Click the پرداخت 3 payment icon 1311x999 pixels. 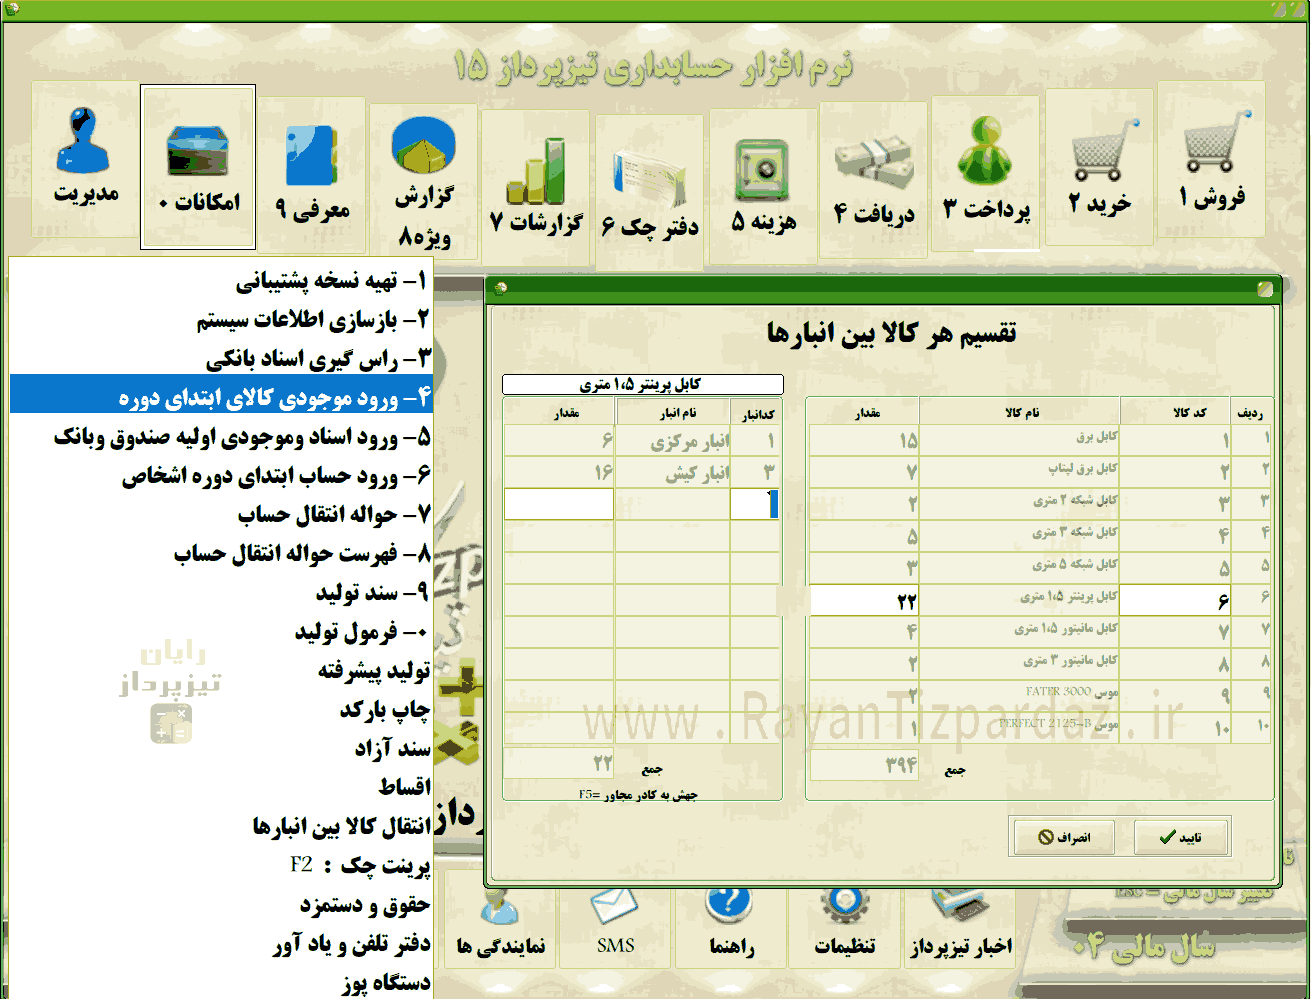pos(985,152)
